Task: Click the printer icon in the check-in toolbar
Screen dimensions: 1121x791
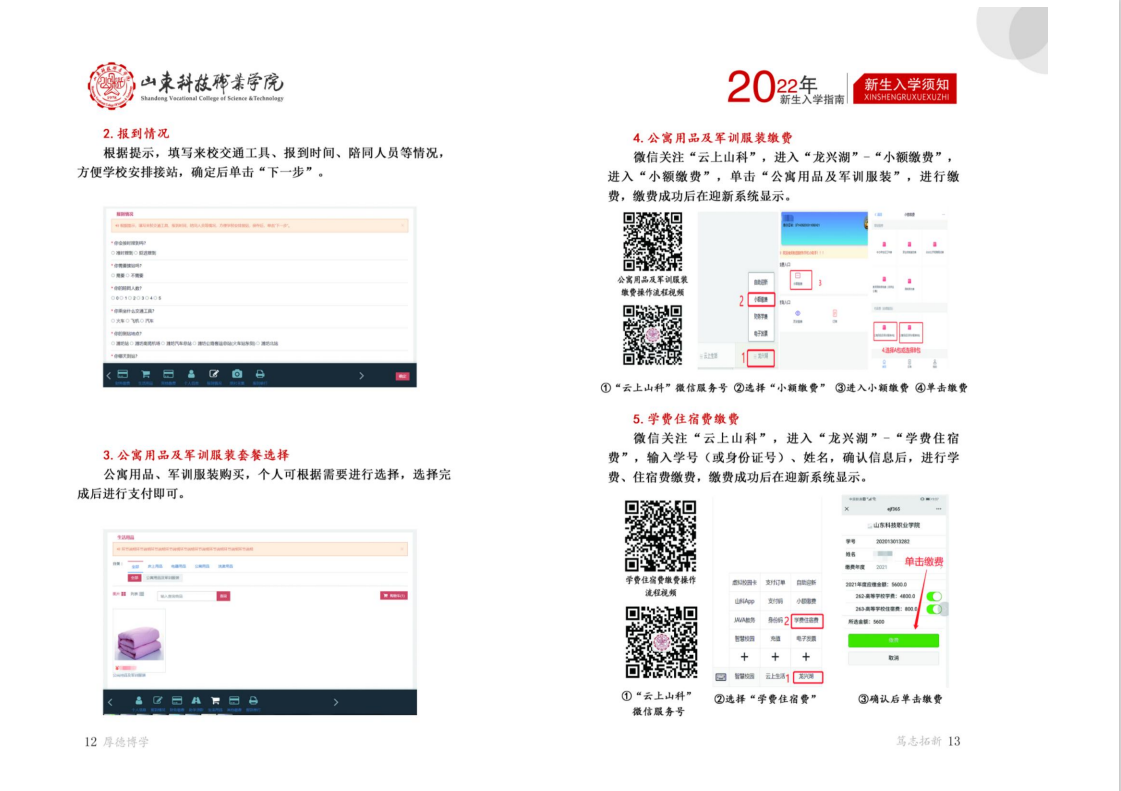Action: 260,373
